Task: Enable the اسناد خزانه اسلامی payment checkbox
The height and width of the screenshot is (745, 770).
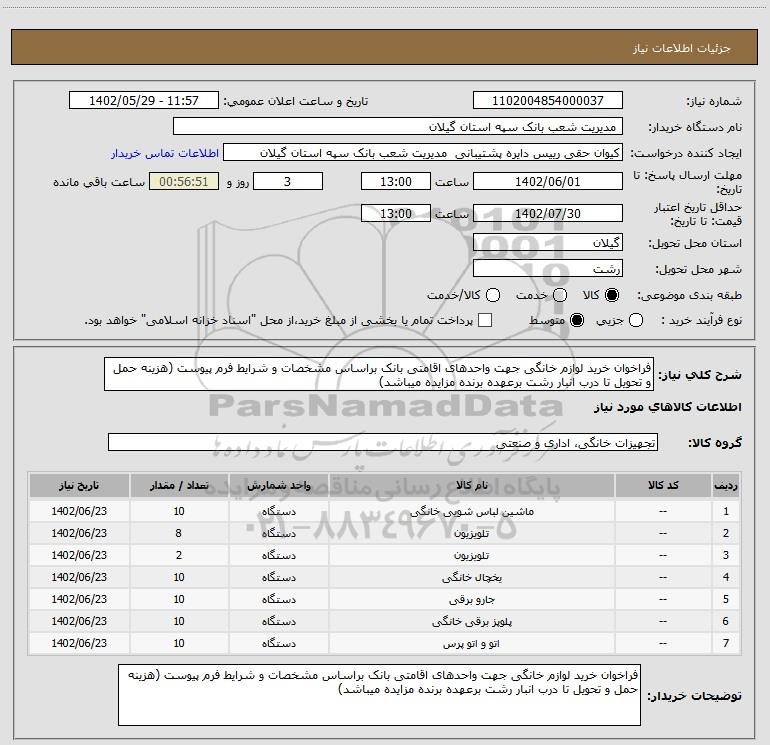Action: point(486,320)
